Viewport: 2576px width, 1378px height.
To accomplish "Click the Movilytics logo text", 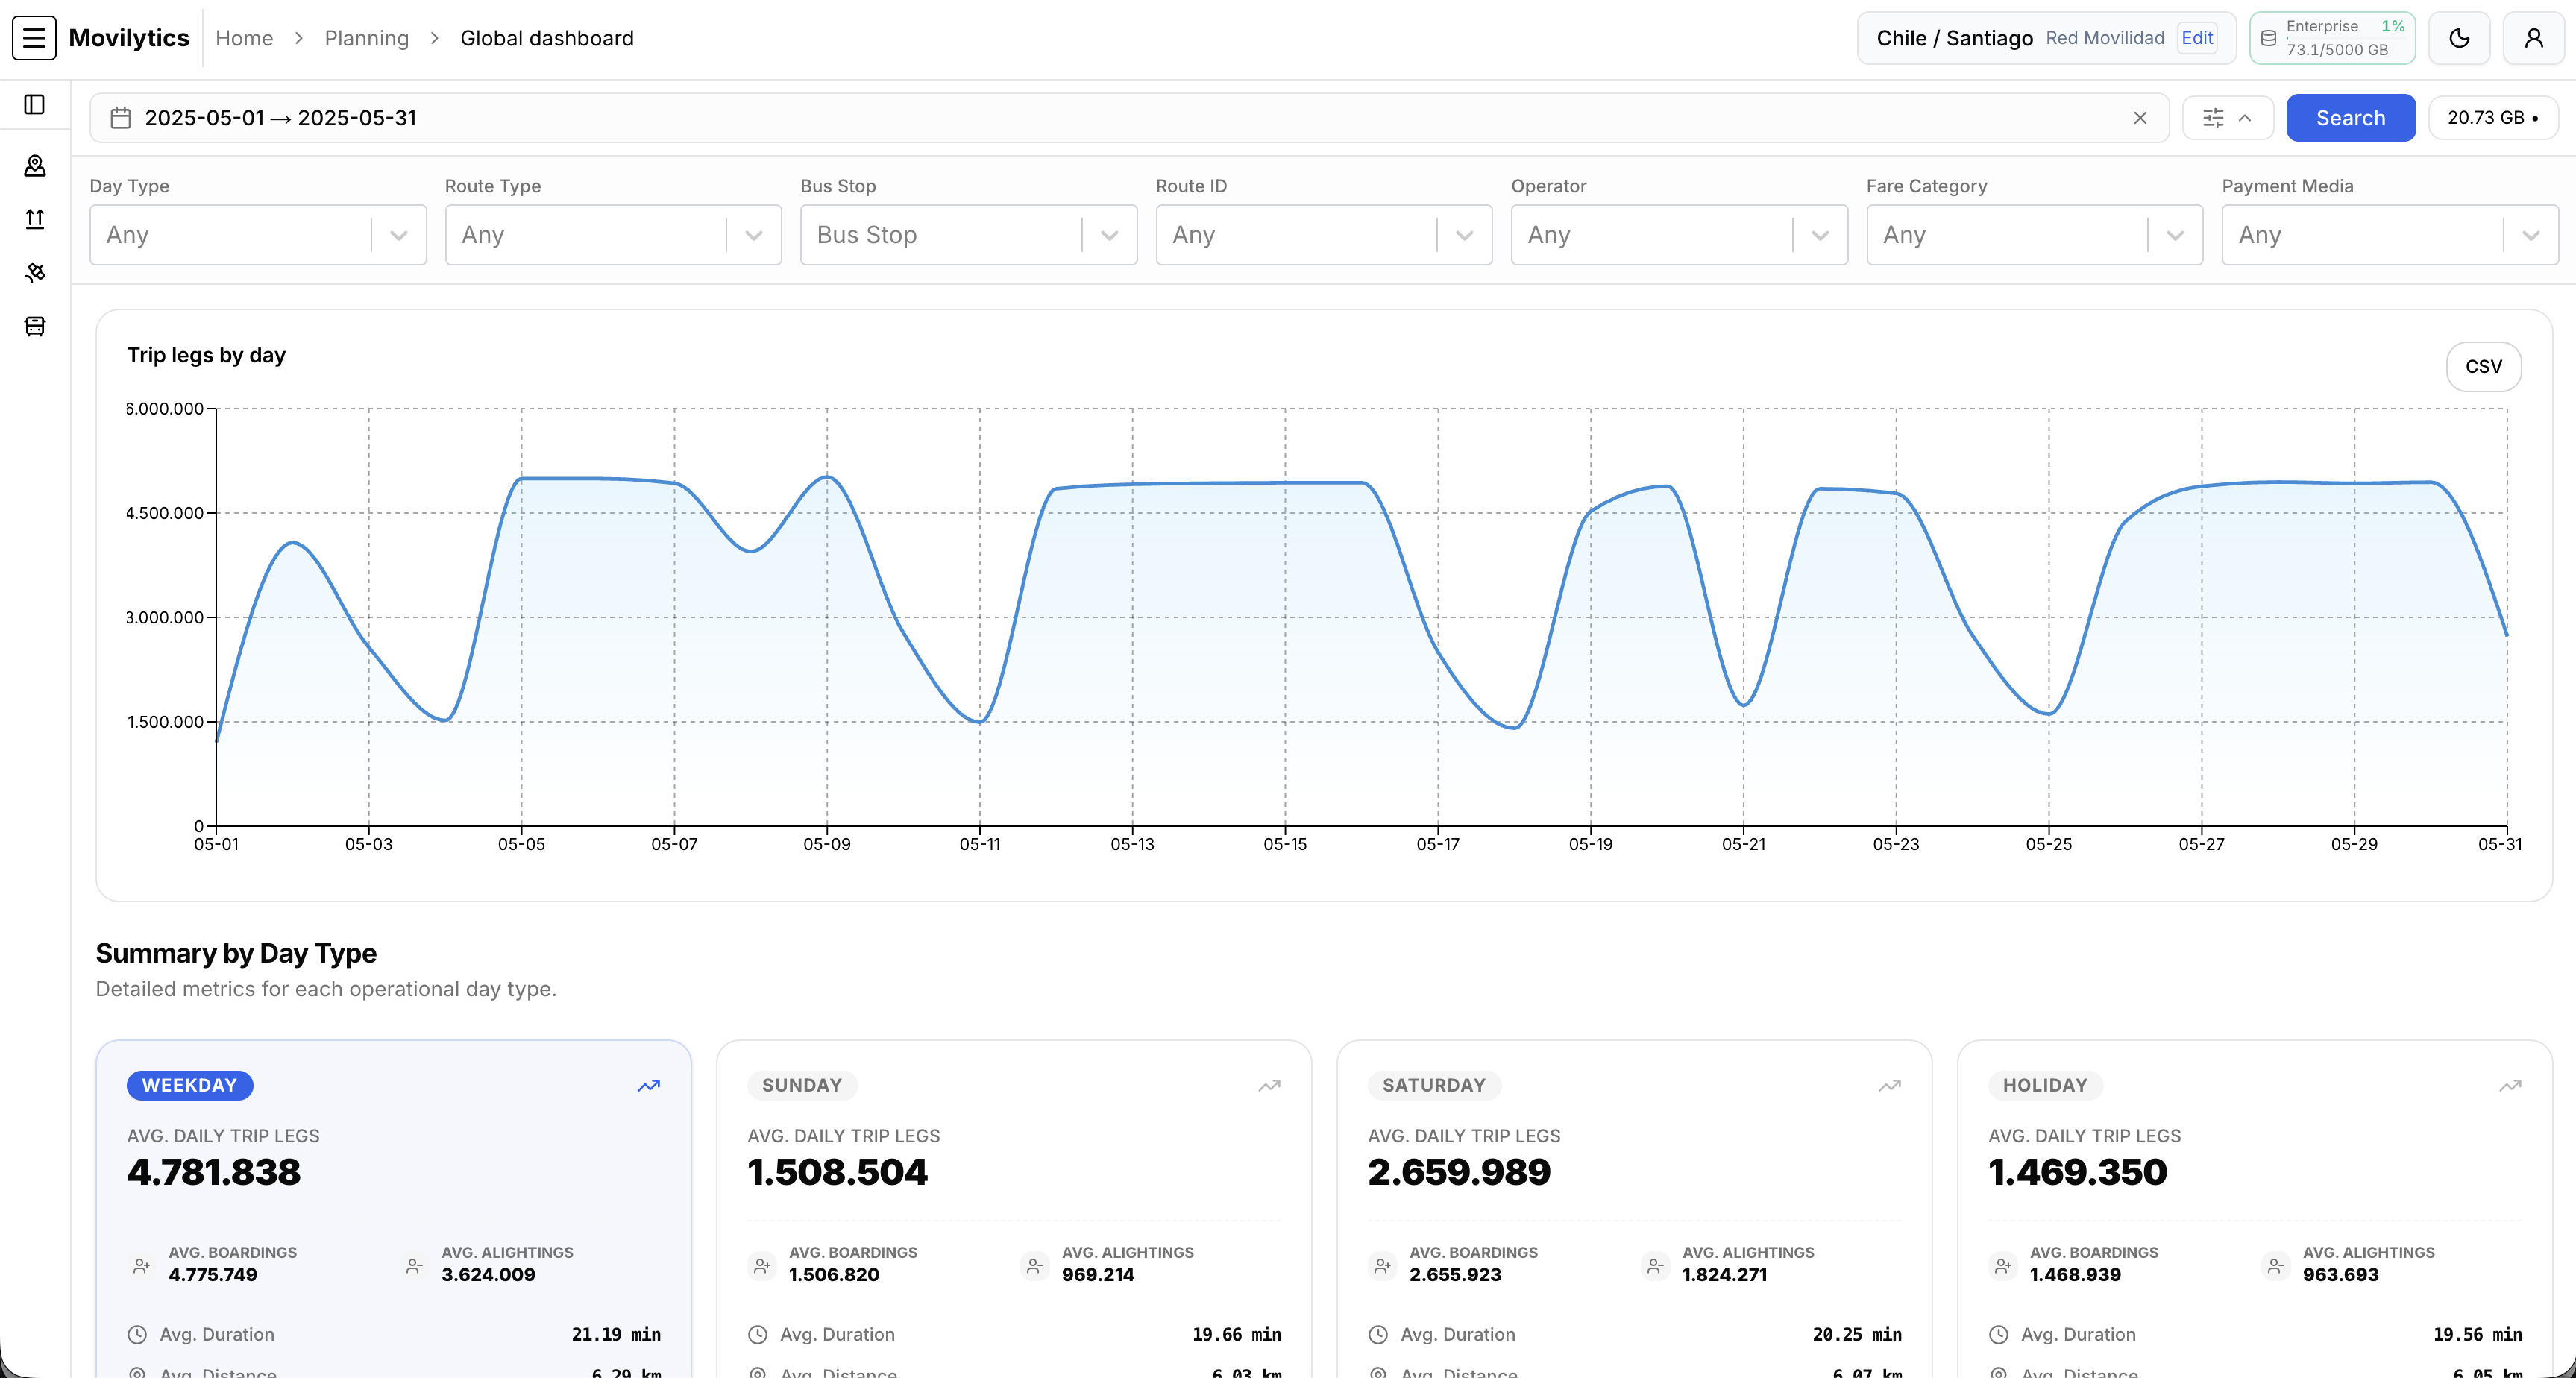I will pos(129,38).
